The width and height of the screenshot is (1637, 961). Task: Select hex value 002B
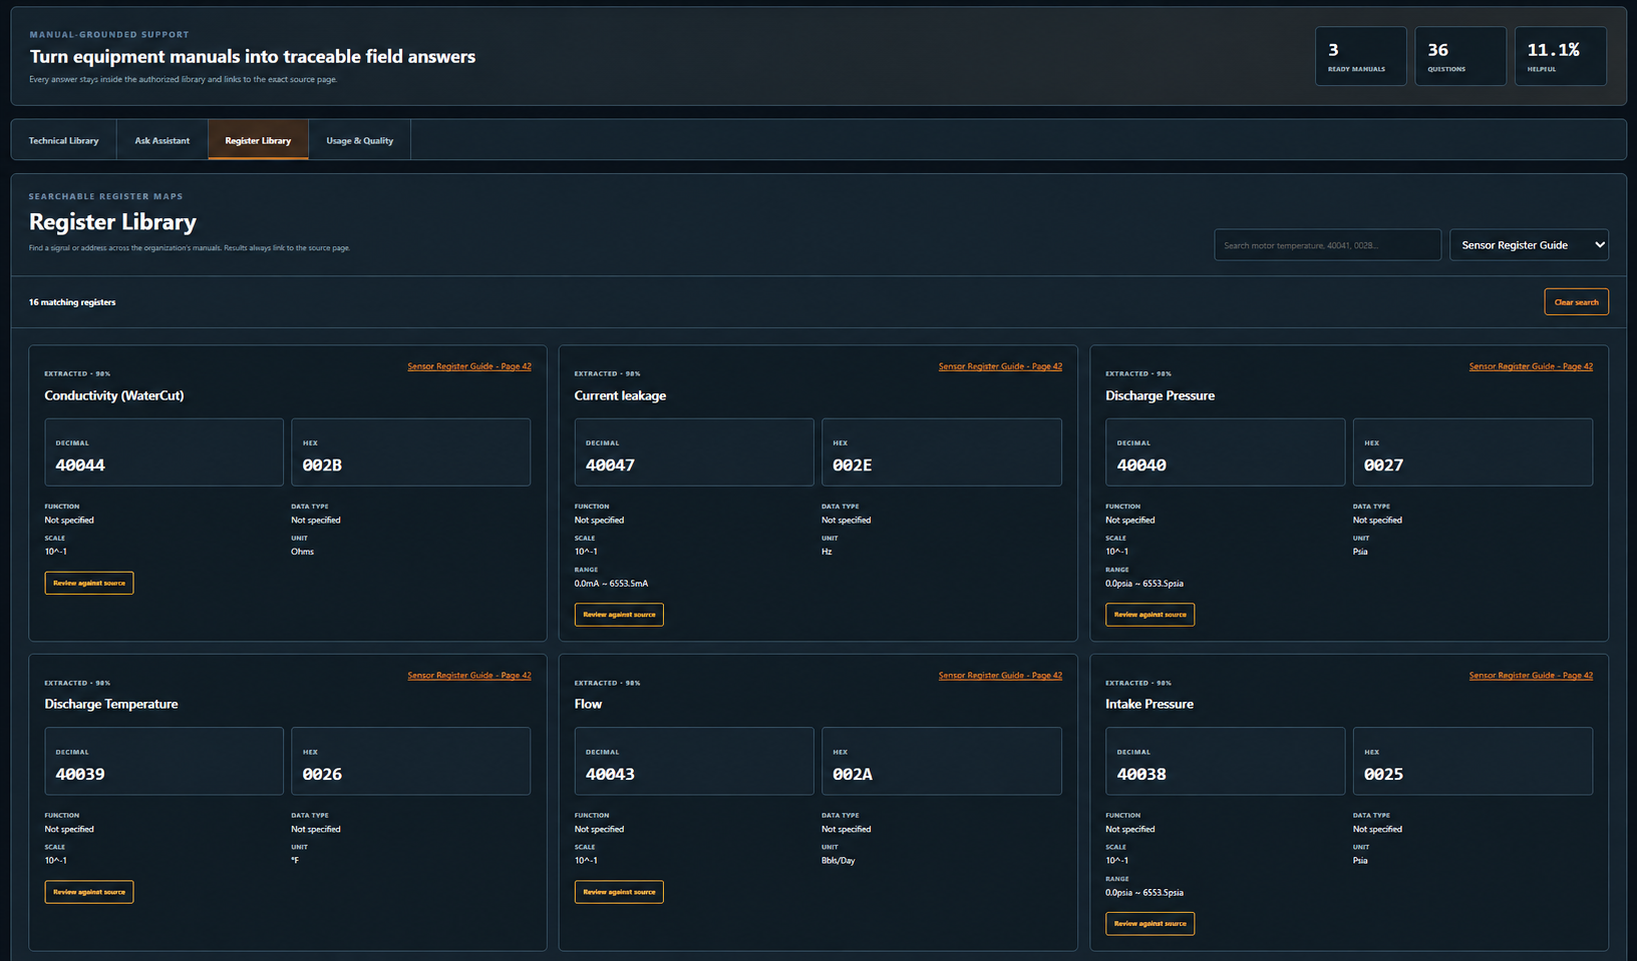322,465
